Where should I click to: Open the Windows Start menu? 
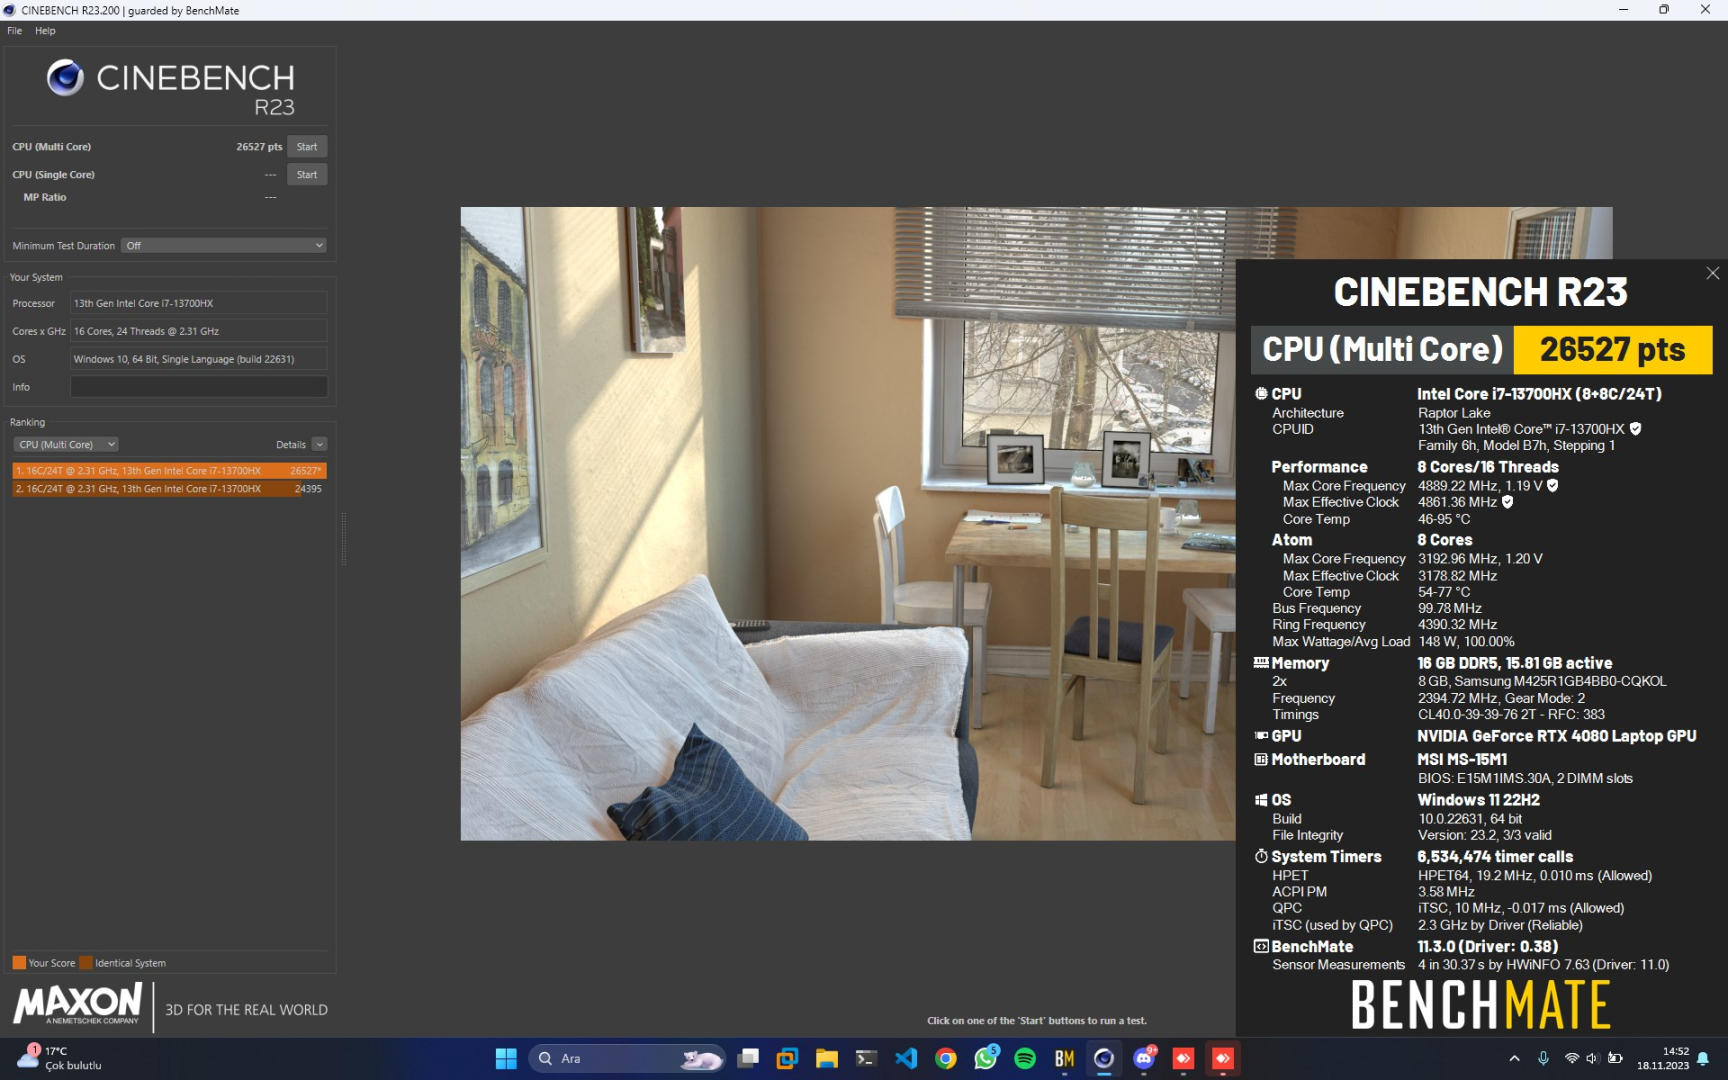coord(506,1058)
